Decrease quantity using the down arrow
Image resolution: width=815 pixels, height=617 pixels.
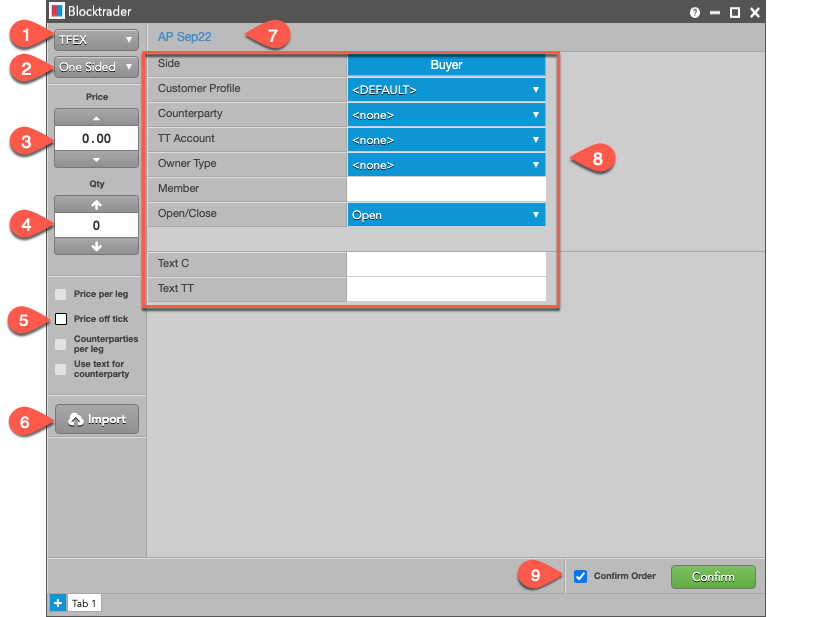(96, 247)
